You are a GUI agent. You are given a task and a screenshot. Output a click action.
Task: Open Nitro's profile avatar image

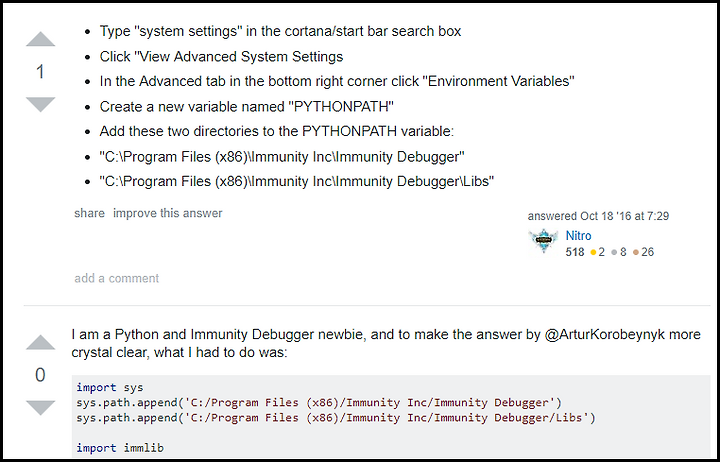544,241
